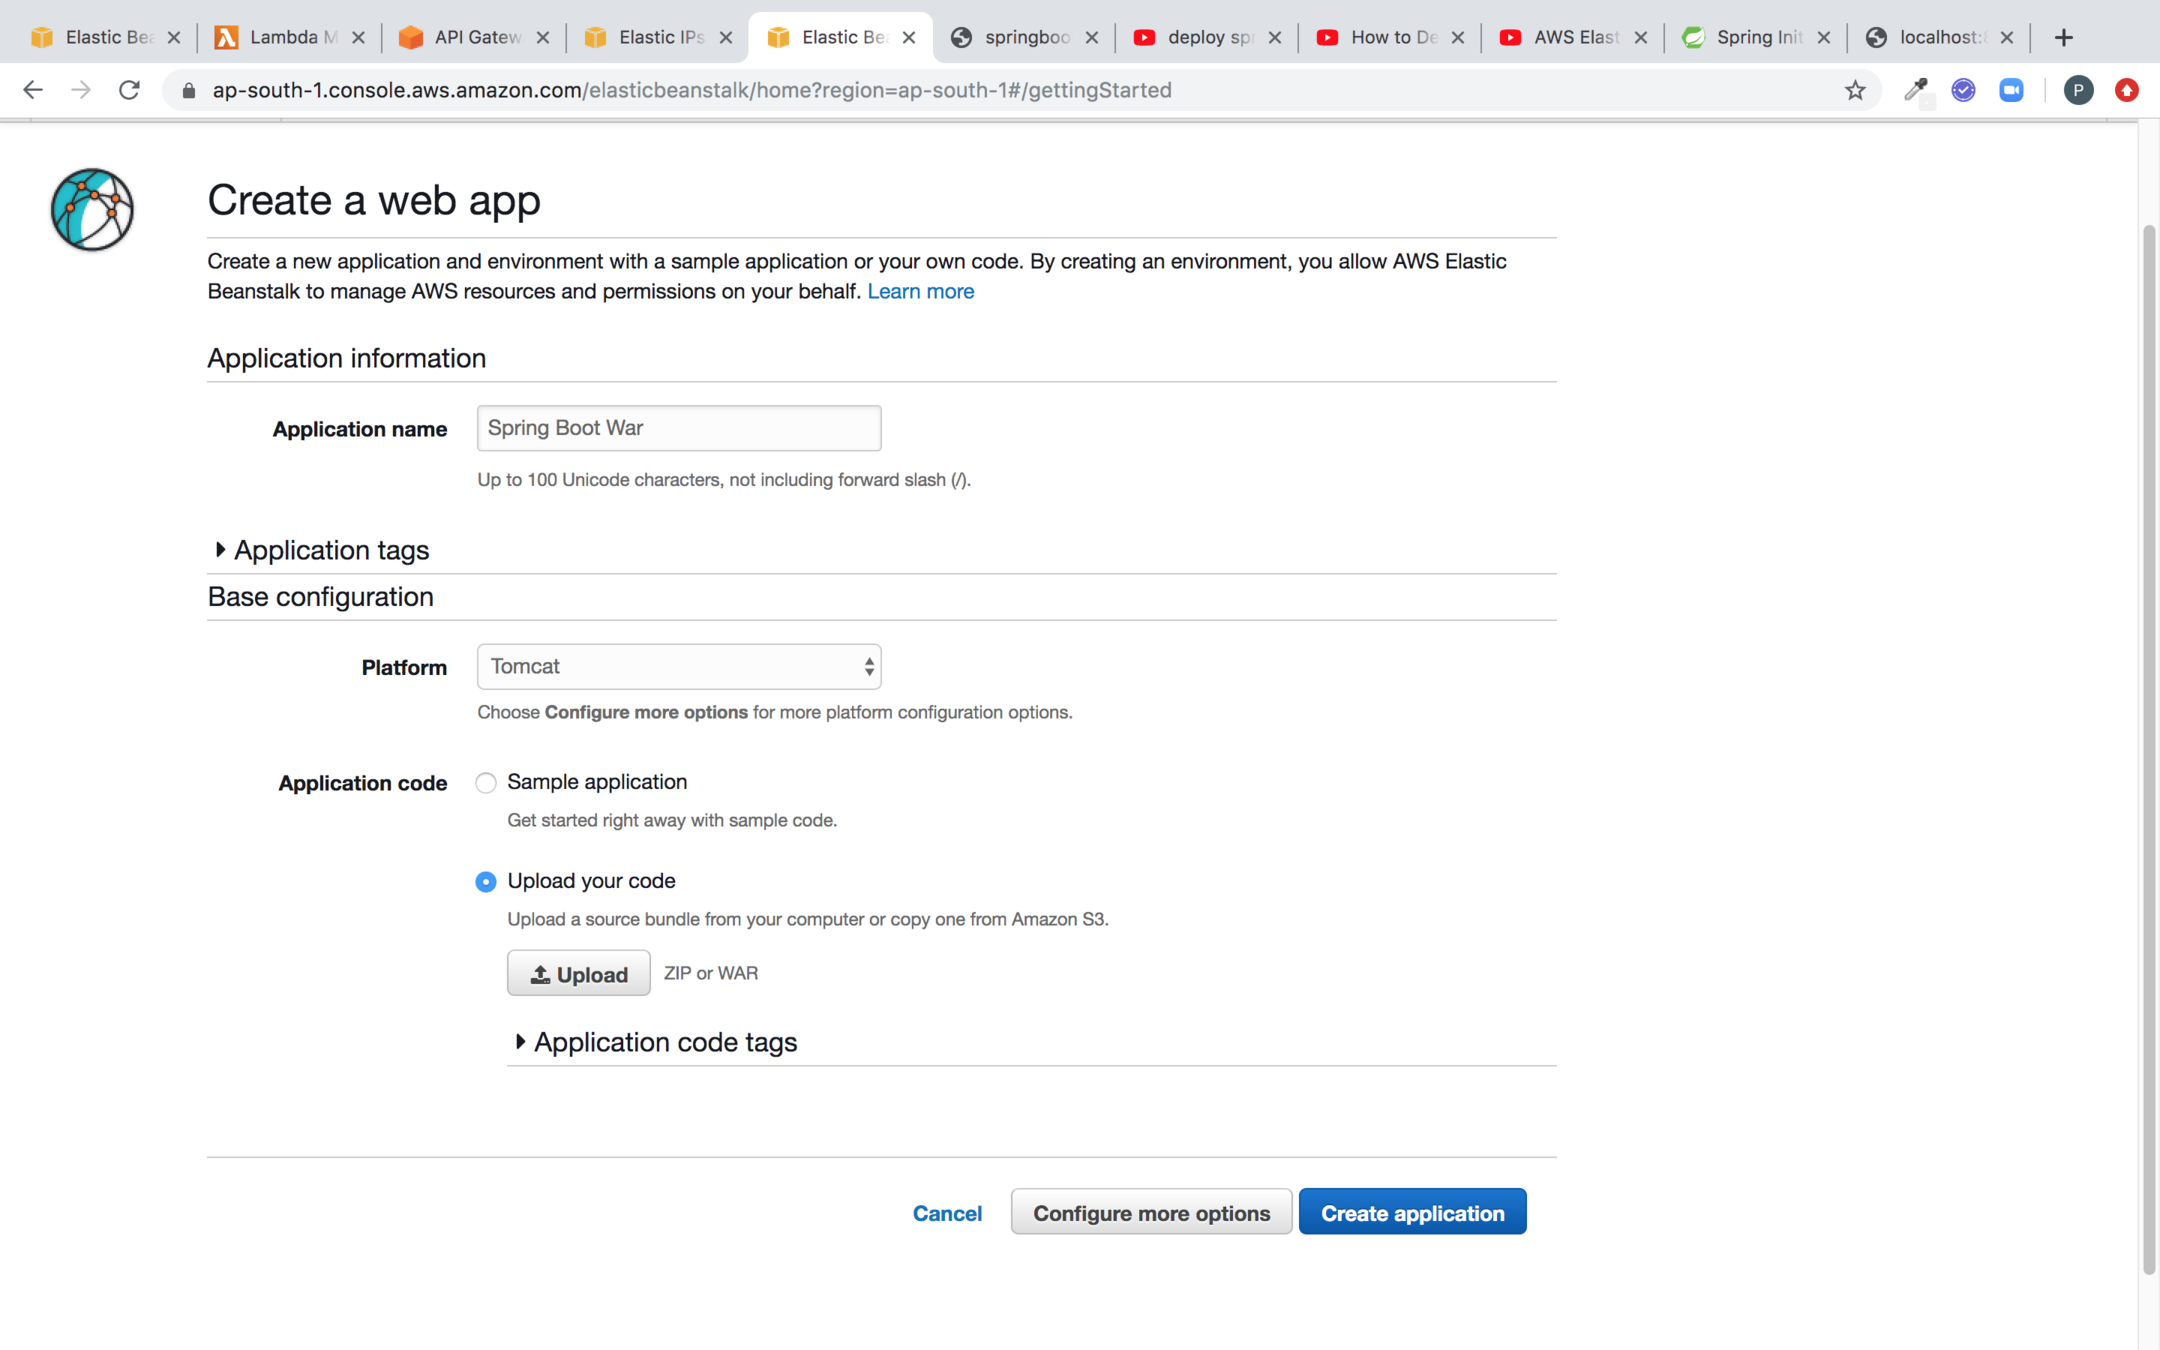Click the Elastic Beanstalk globe logo
The width and height of the screenshot is (2160, 1350).
click(x=92, y=209)
